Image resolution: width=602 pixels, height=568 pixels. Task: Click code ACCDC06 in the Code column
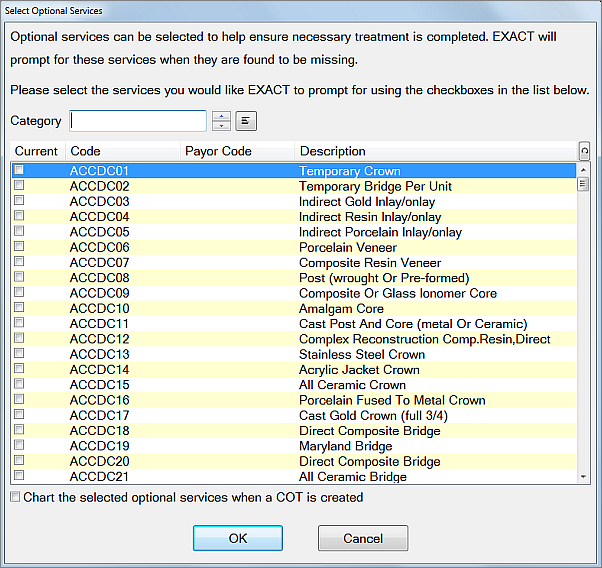coord(99,247)
